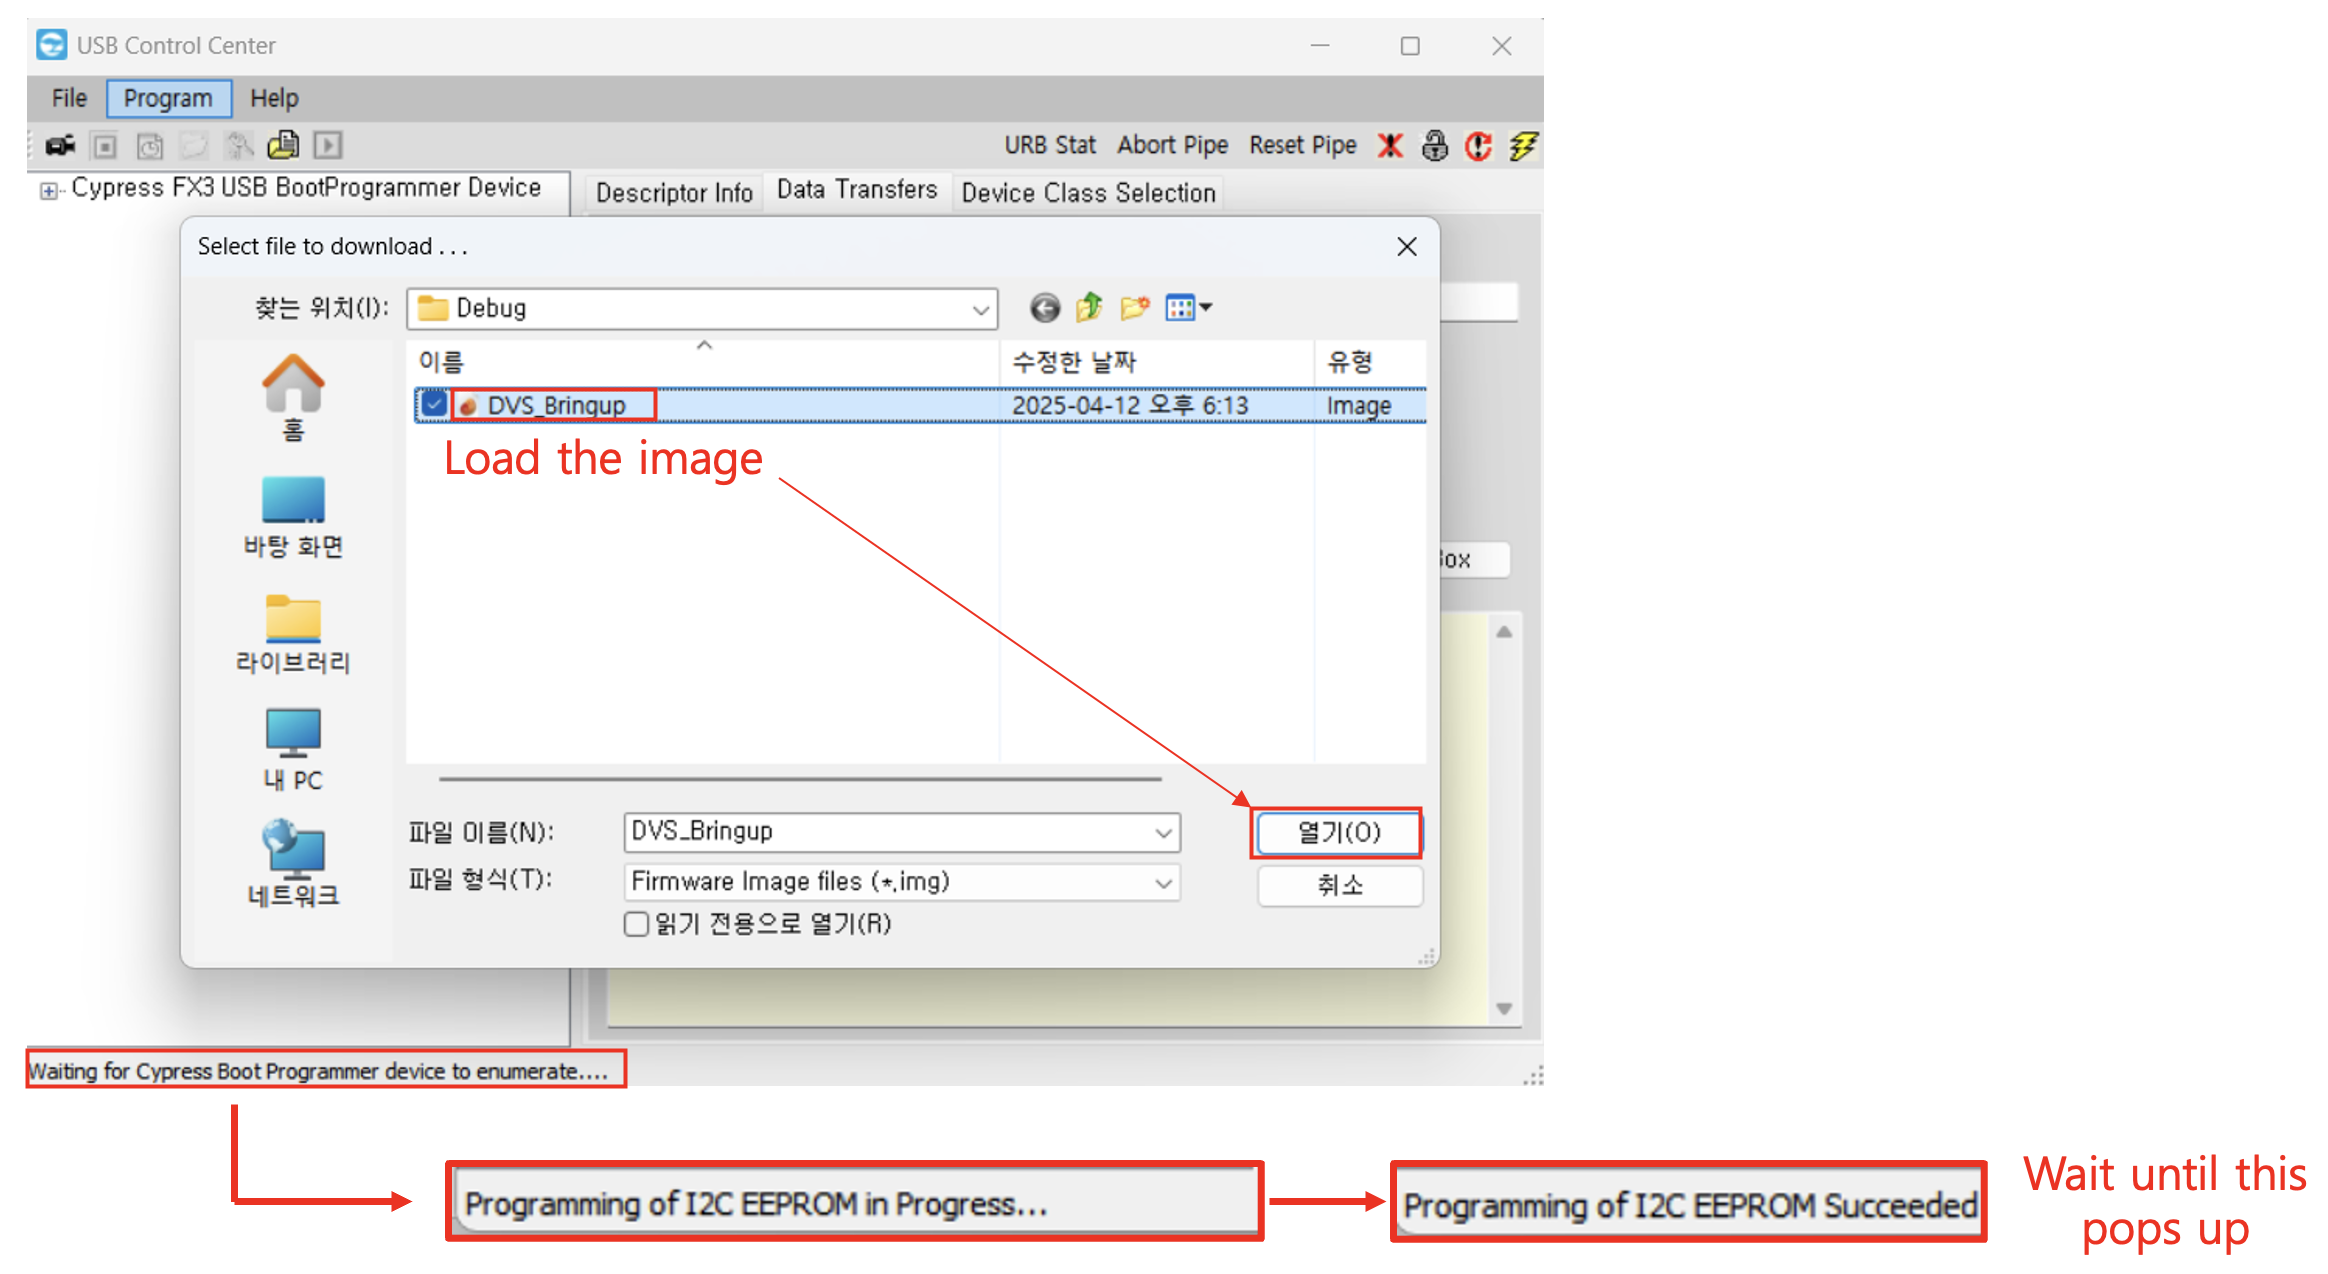Click the red circular arrow icon in the toolbar
This screenshot has width=2328, height=1274.
click(1478, 146)
